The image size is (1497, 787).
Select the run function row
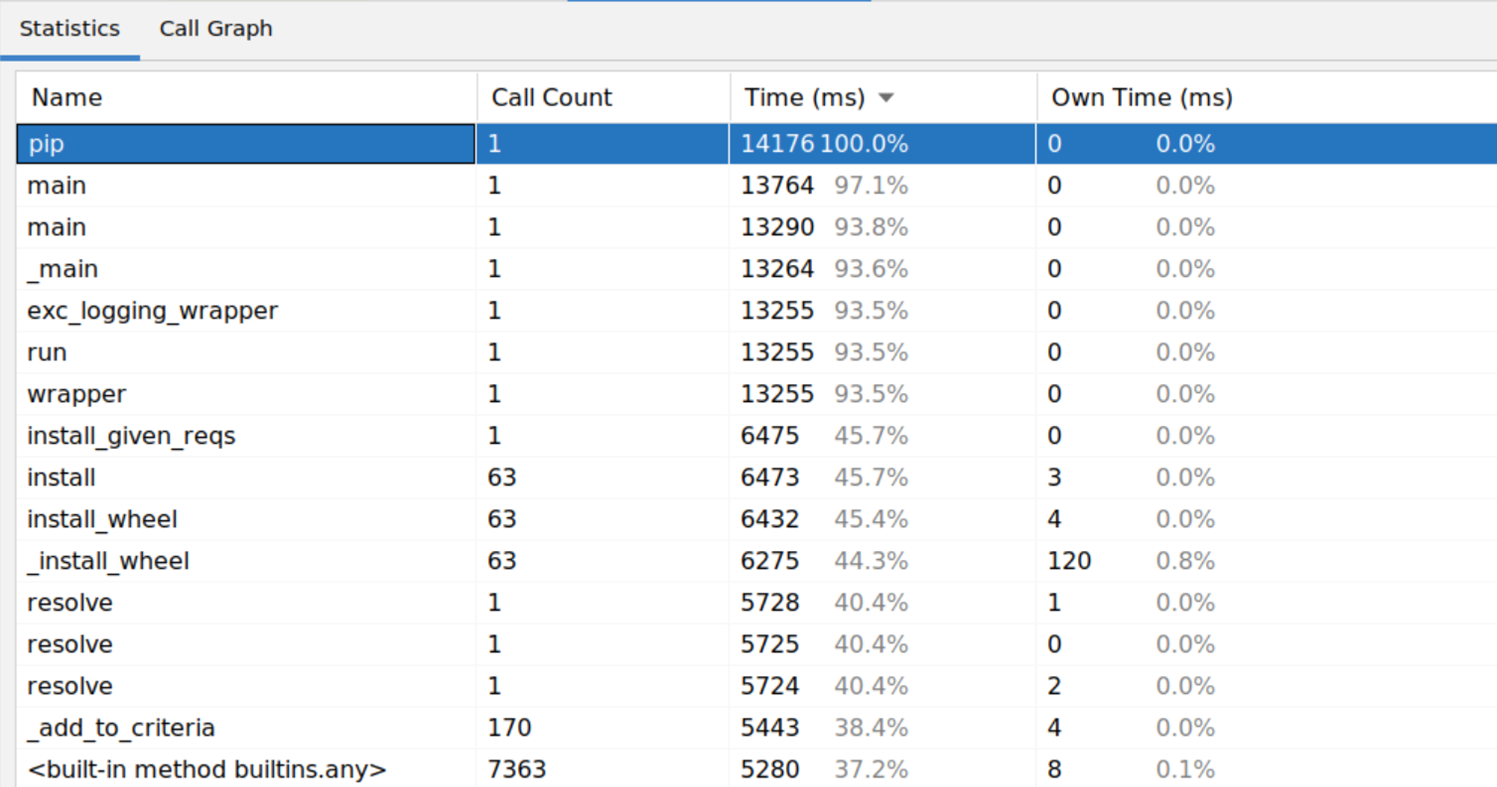click(200, 352)
